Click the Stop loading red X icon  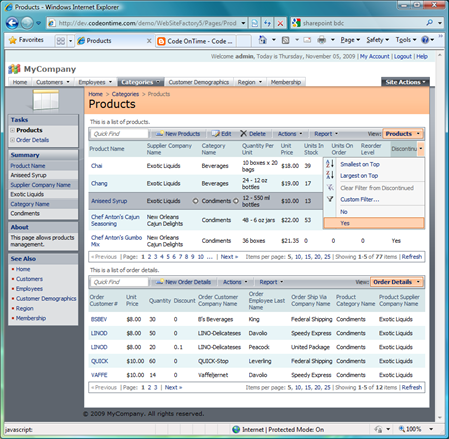click(280, 23)
